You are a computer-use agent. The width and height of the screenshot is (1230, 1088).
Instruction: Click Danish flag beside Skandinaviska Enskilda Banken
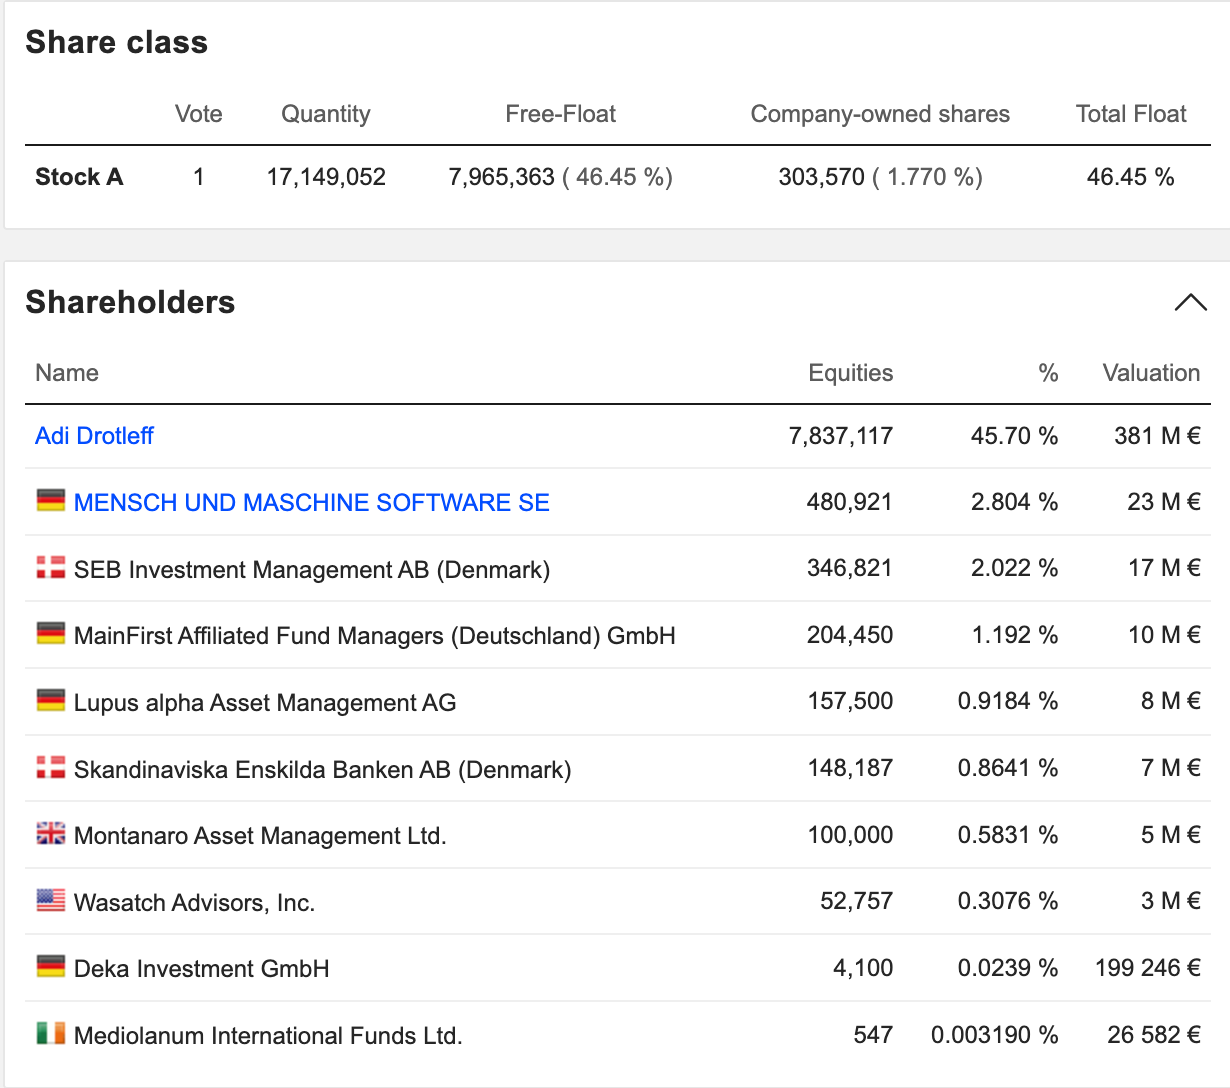[51, 767]
